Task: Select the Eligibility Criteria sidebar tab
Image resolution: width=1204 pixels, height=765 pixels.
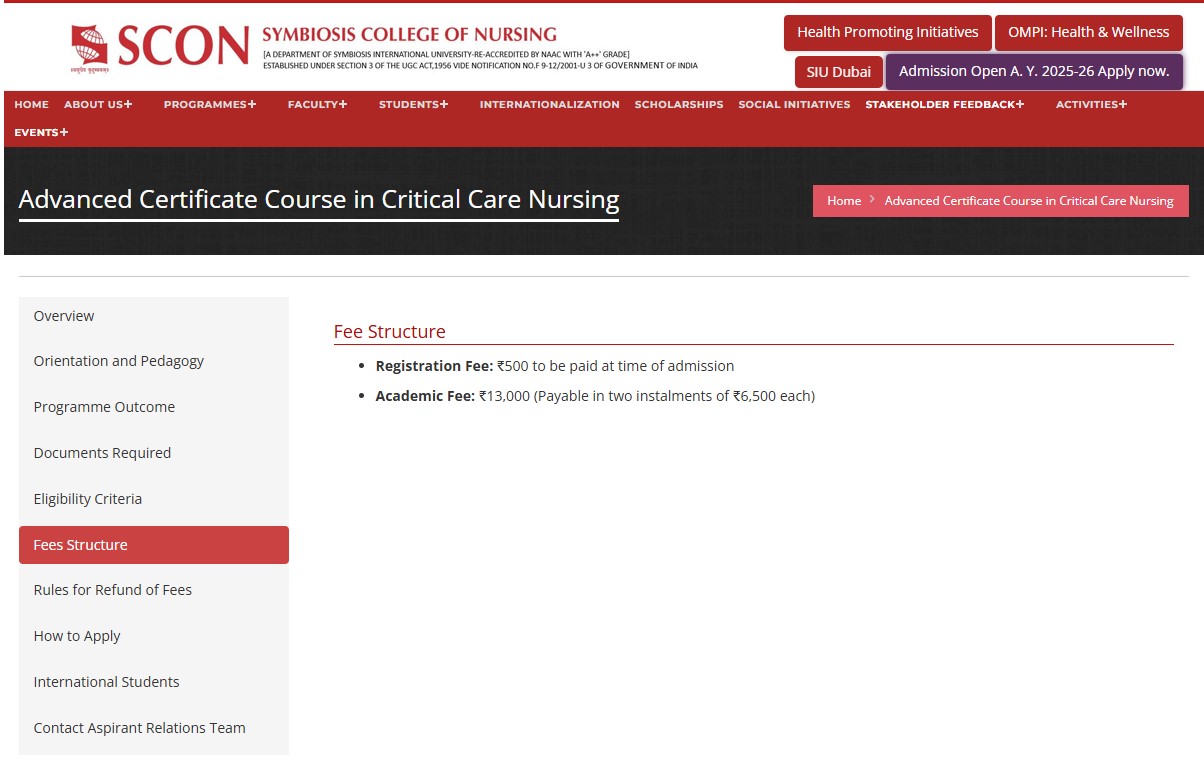Action: click(88, 499)
